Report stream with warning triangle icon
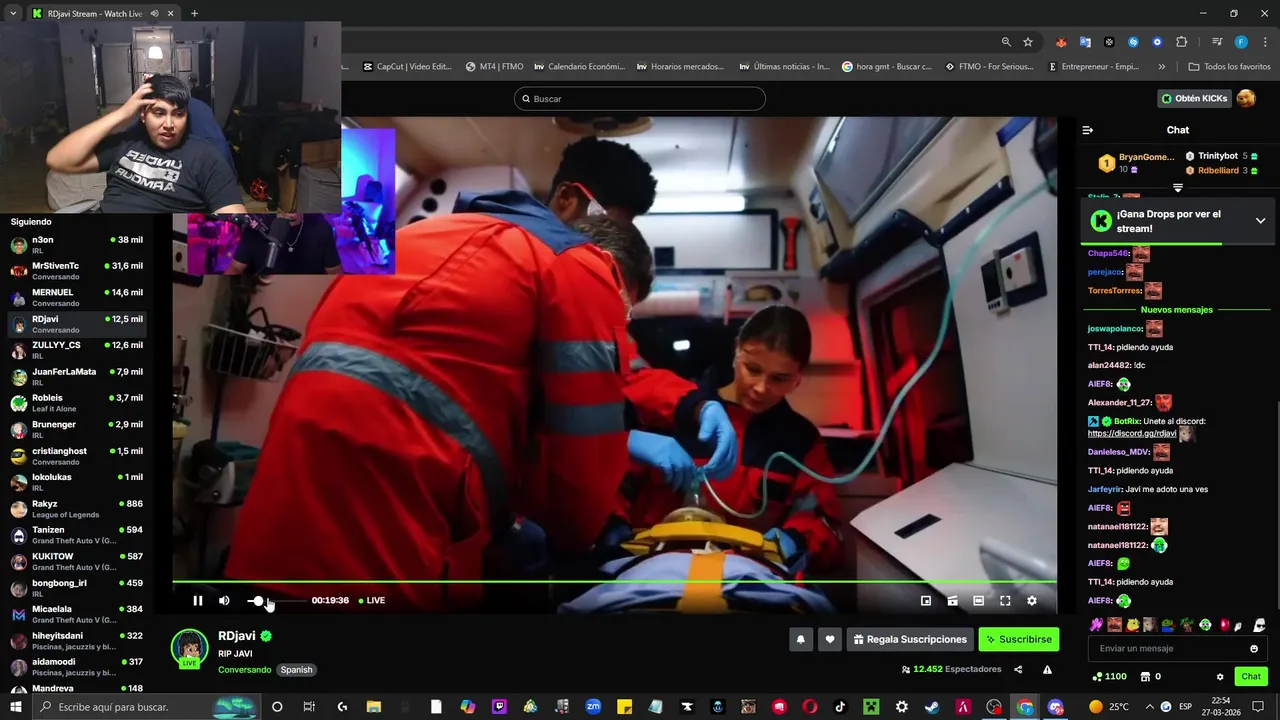The width and height of the screenshot is (1280, 720). pos(1047,669)
